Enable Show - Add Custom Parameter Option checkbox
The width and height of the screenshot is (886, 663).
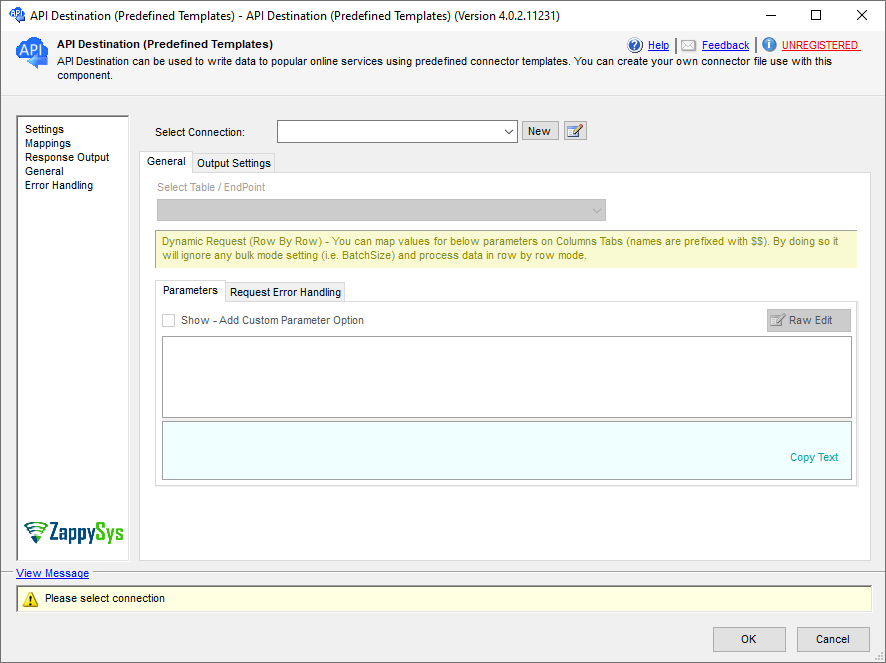[168, 320]
